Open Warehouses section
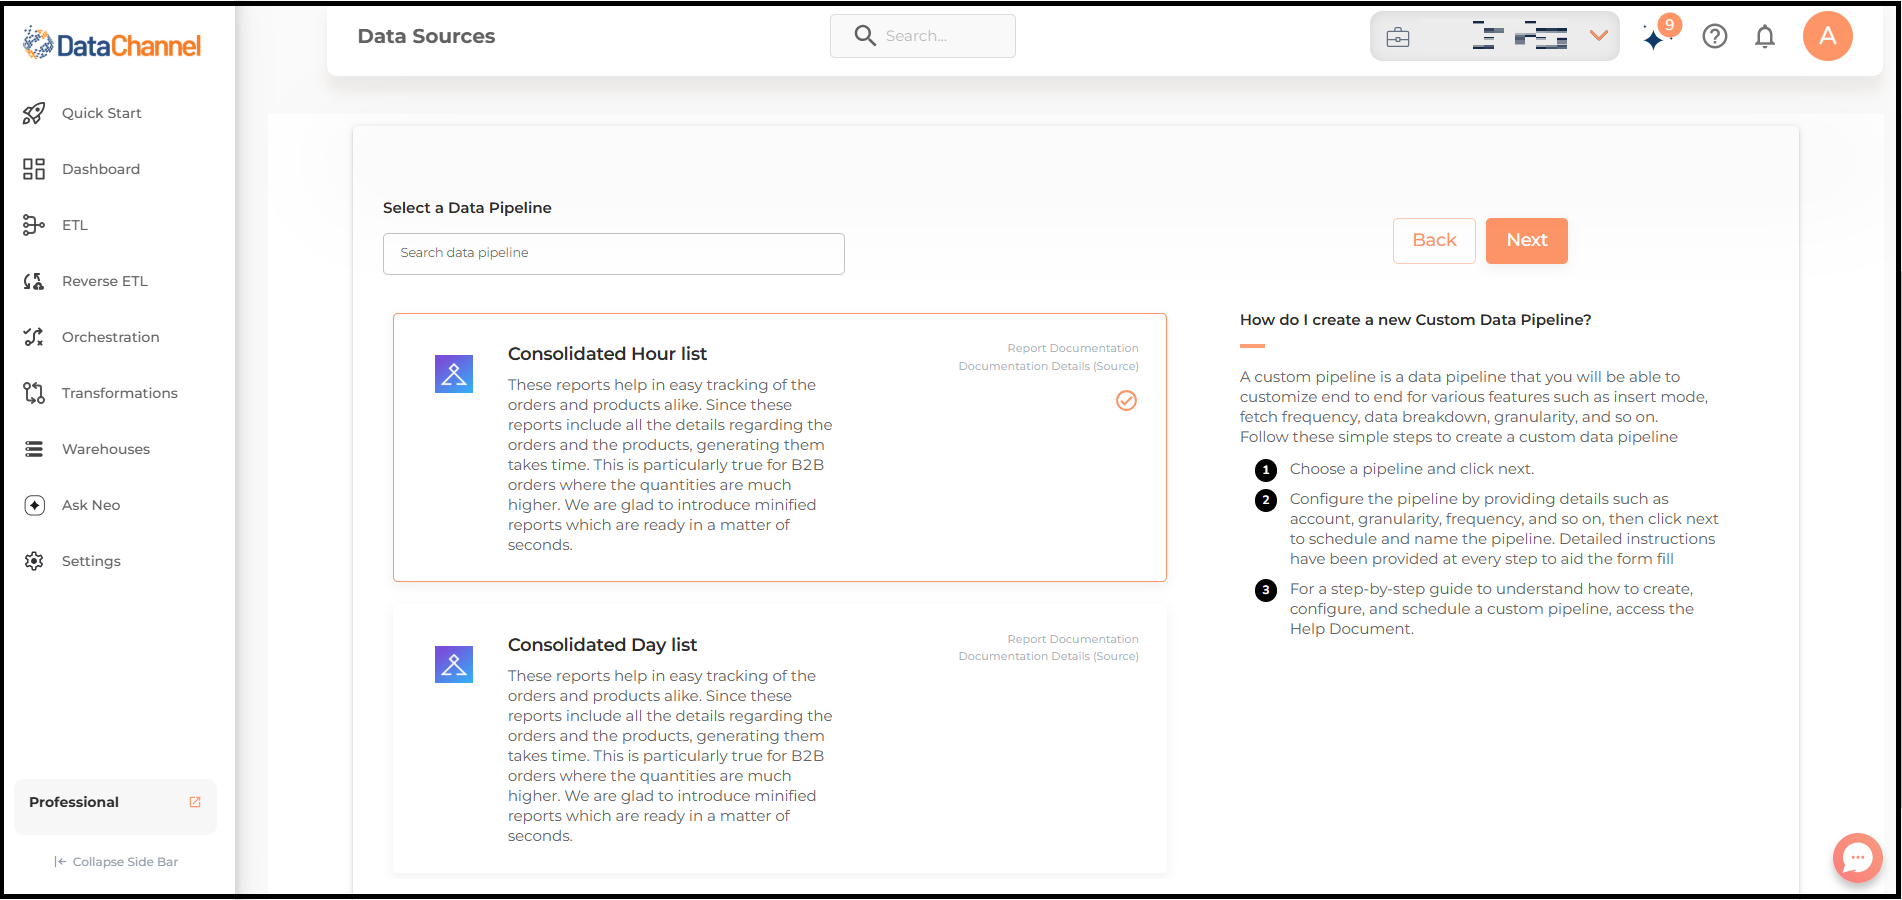 [x=106, y=449]
